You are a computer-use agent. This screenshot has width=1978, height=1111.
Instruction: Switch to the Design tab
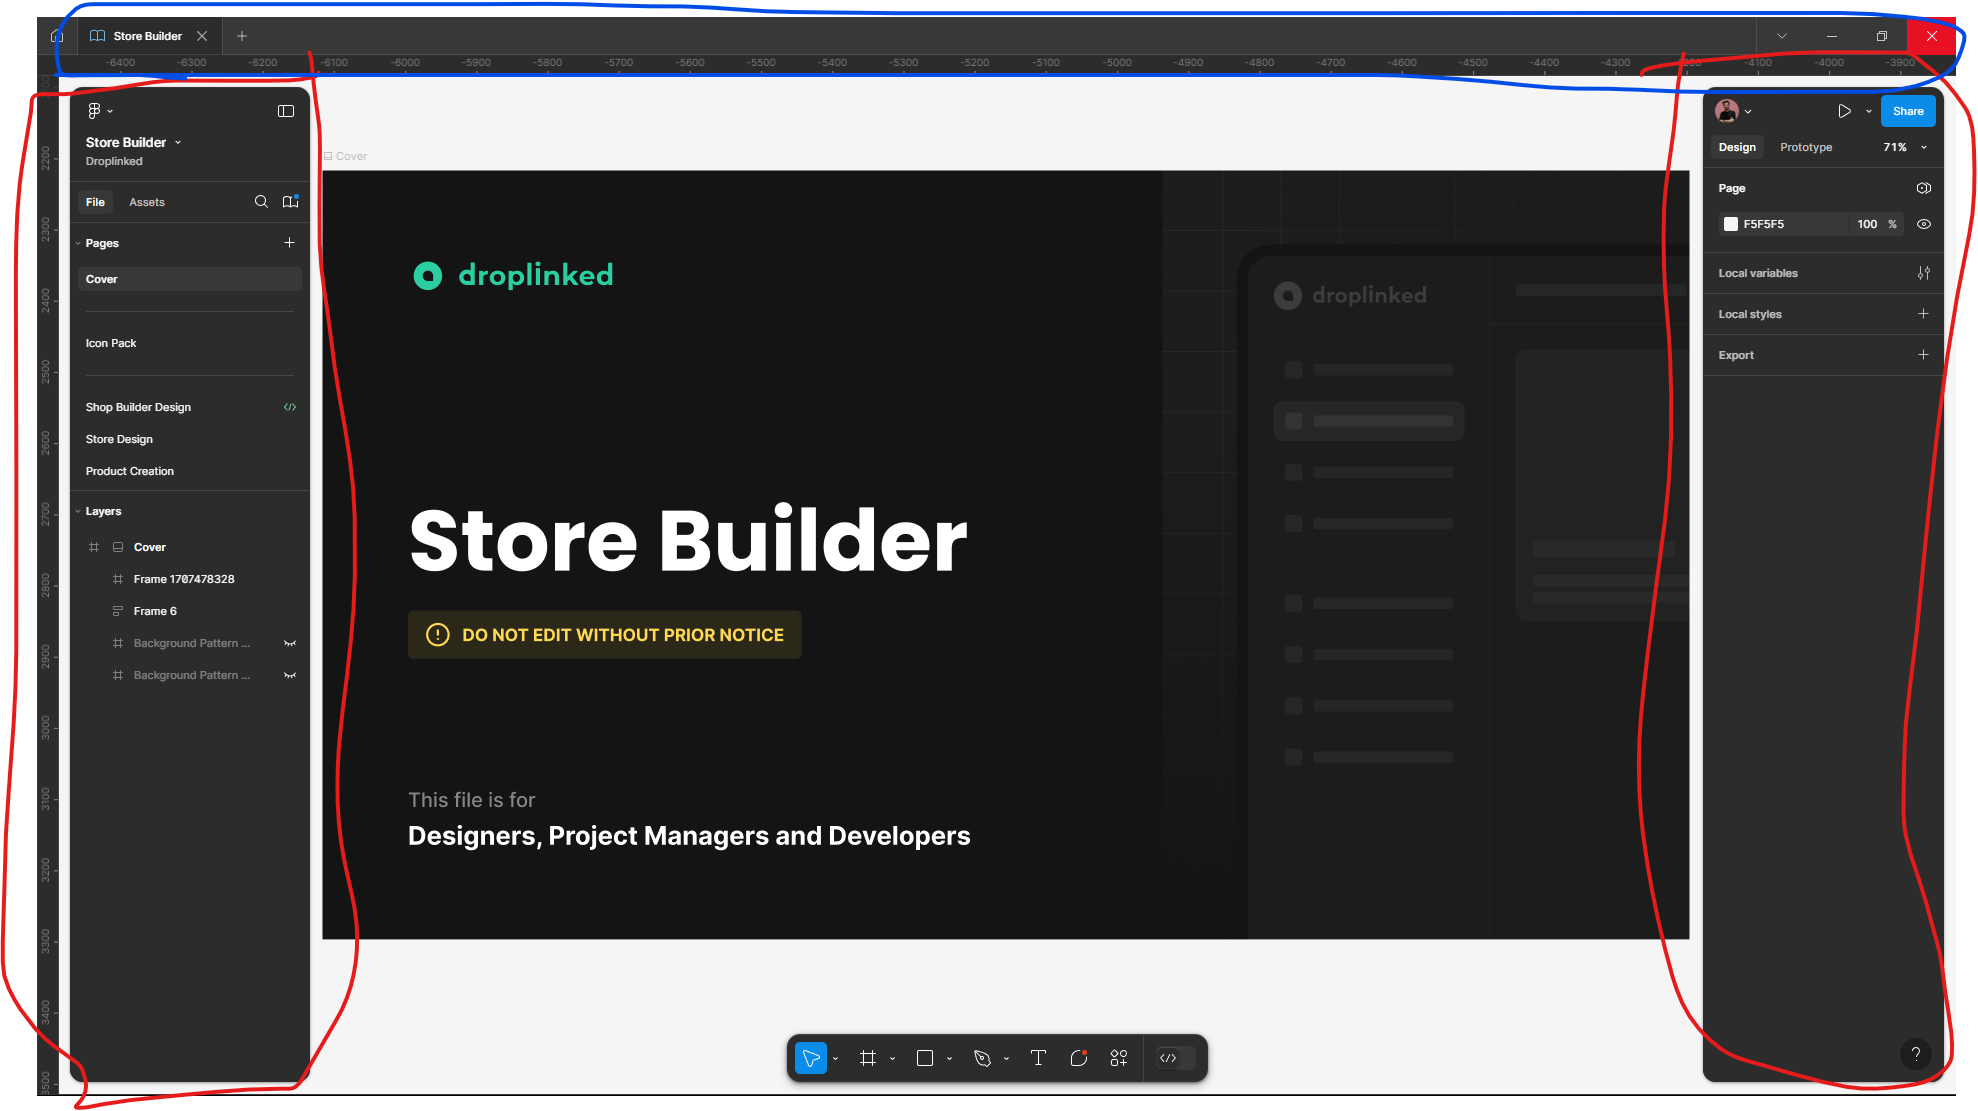[1737, 147]
